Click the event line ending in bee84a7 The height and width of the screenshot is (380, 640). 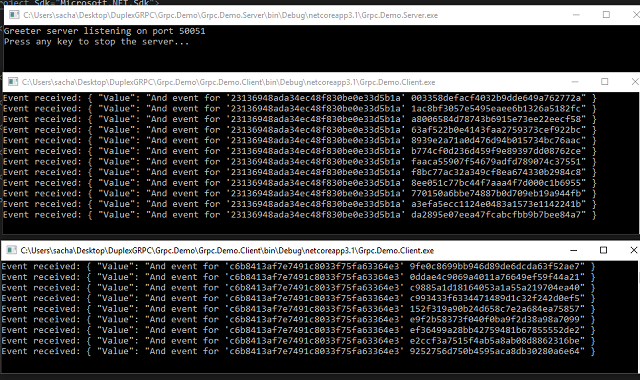click(x=300, y=215)
